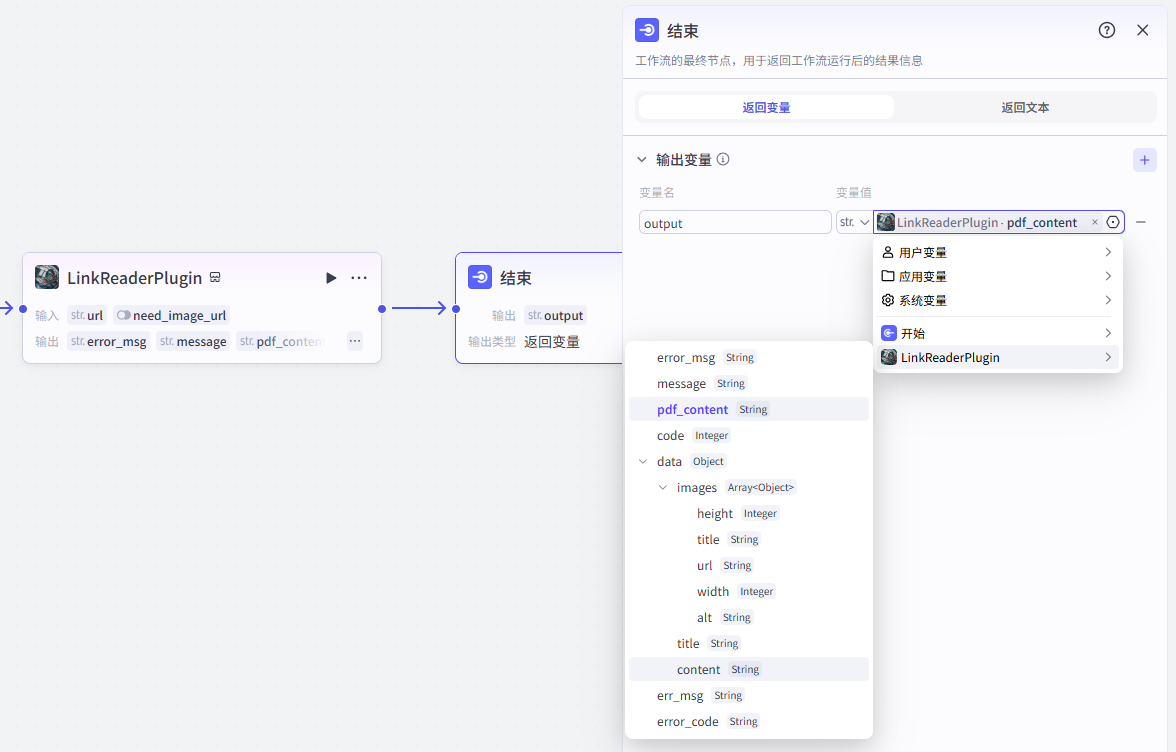1176x752 pixels.
Task: Expand the 系统变量 submenu
Action: point(997,300)
